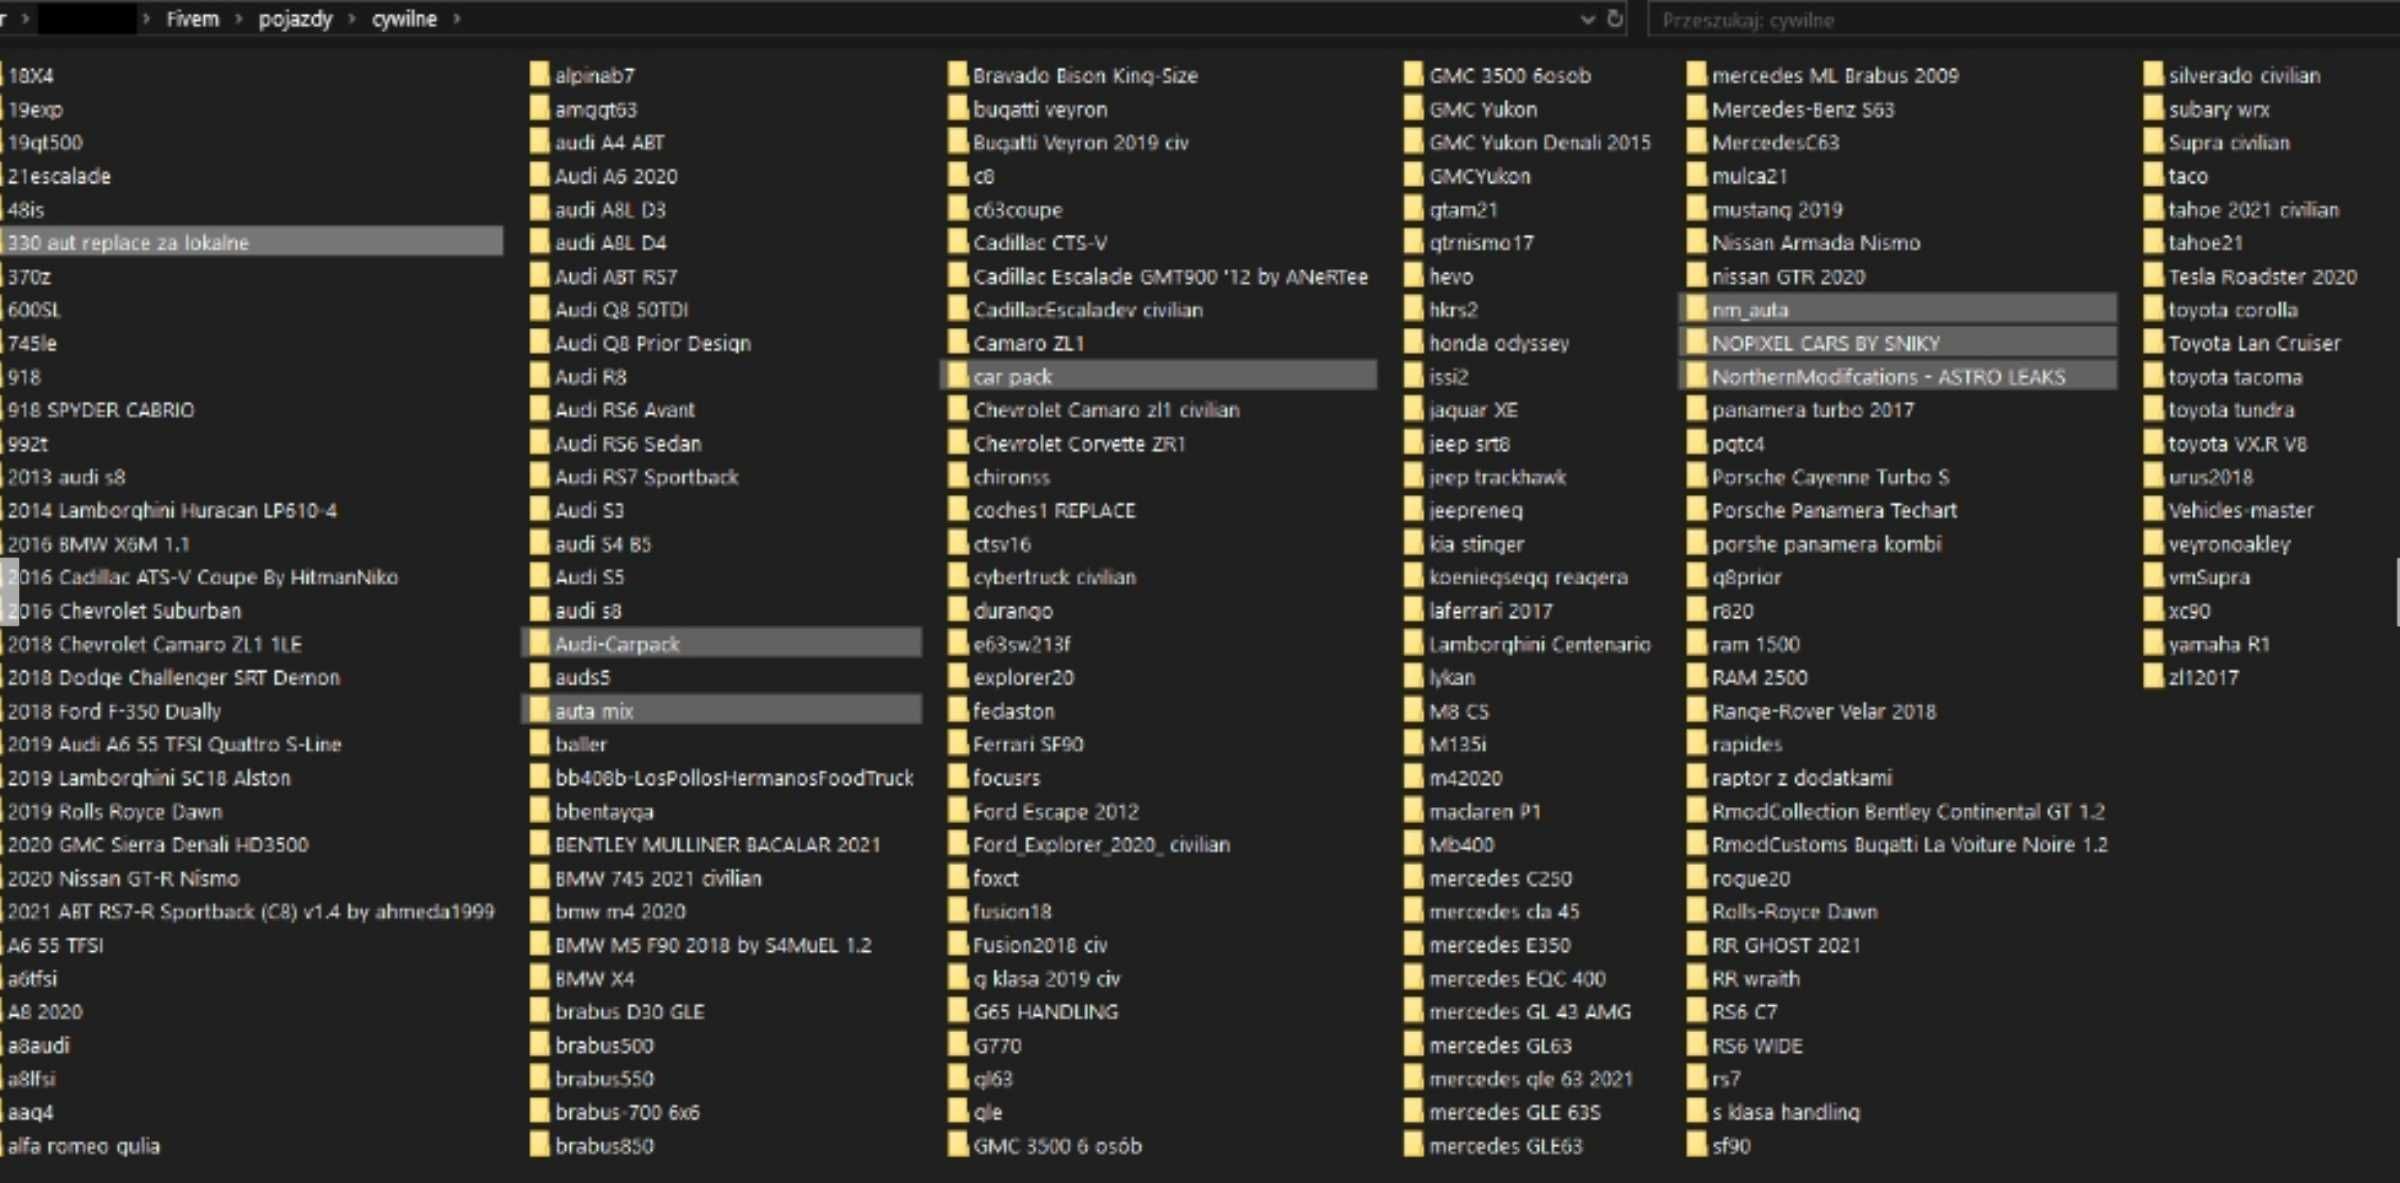Select 'maclaren P1' folder name

[x=1485, y=811]
